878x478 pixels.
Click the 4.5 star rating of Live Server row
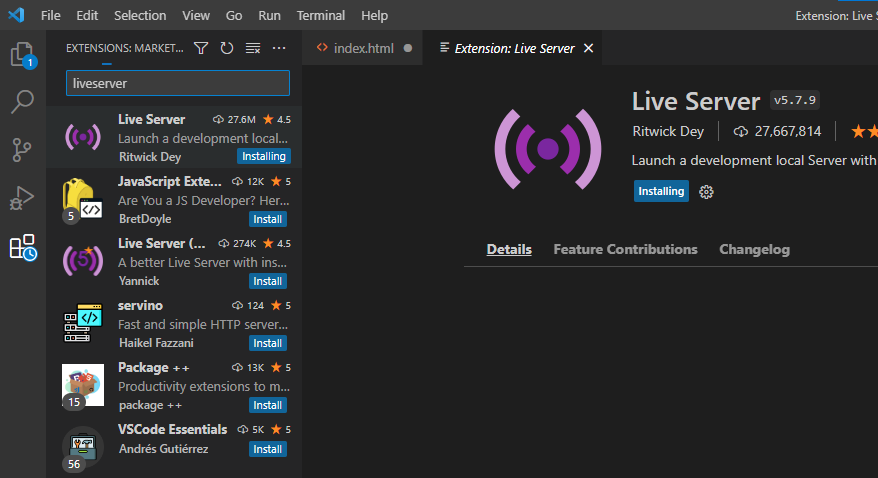coord(277,119)
